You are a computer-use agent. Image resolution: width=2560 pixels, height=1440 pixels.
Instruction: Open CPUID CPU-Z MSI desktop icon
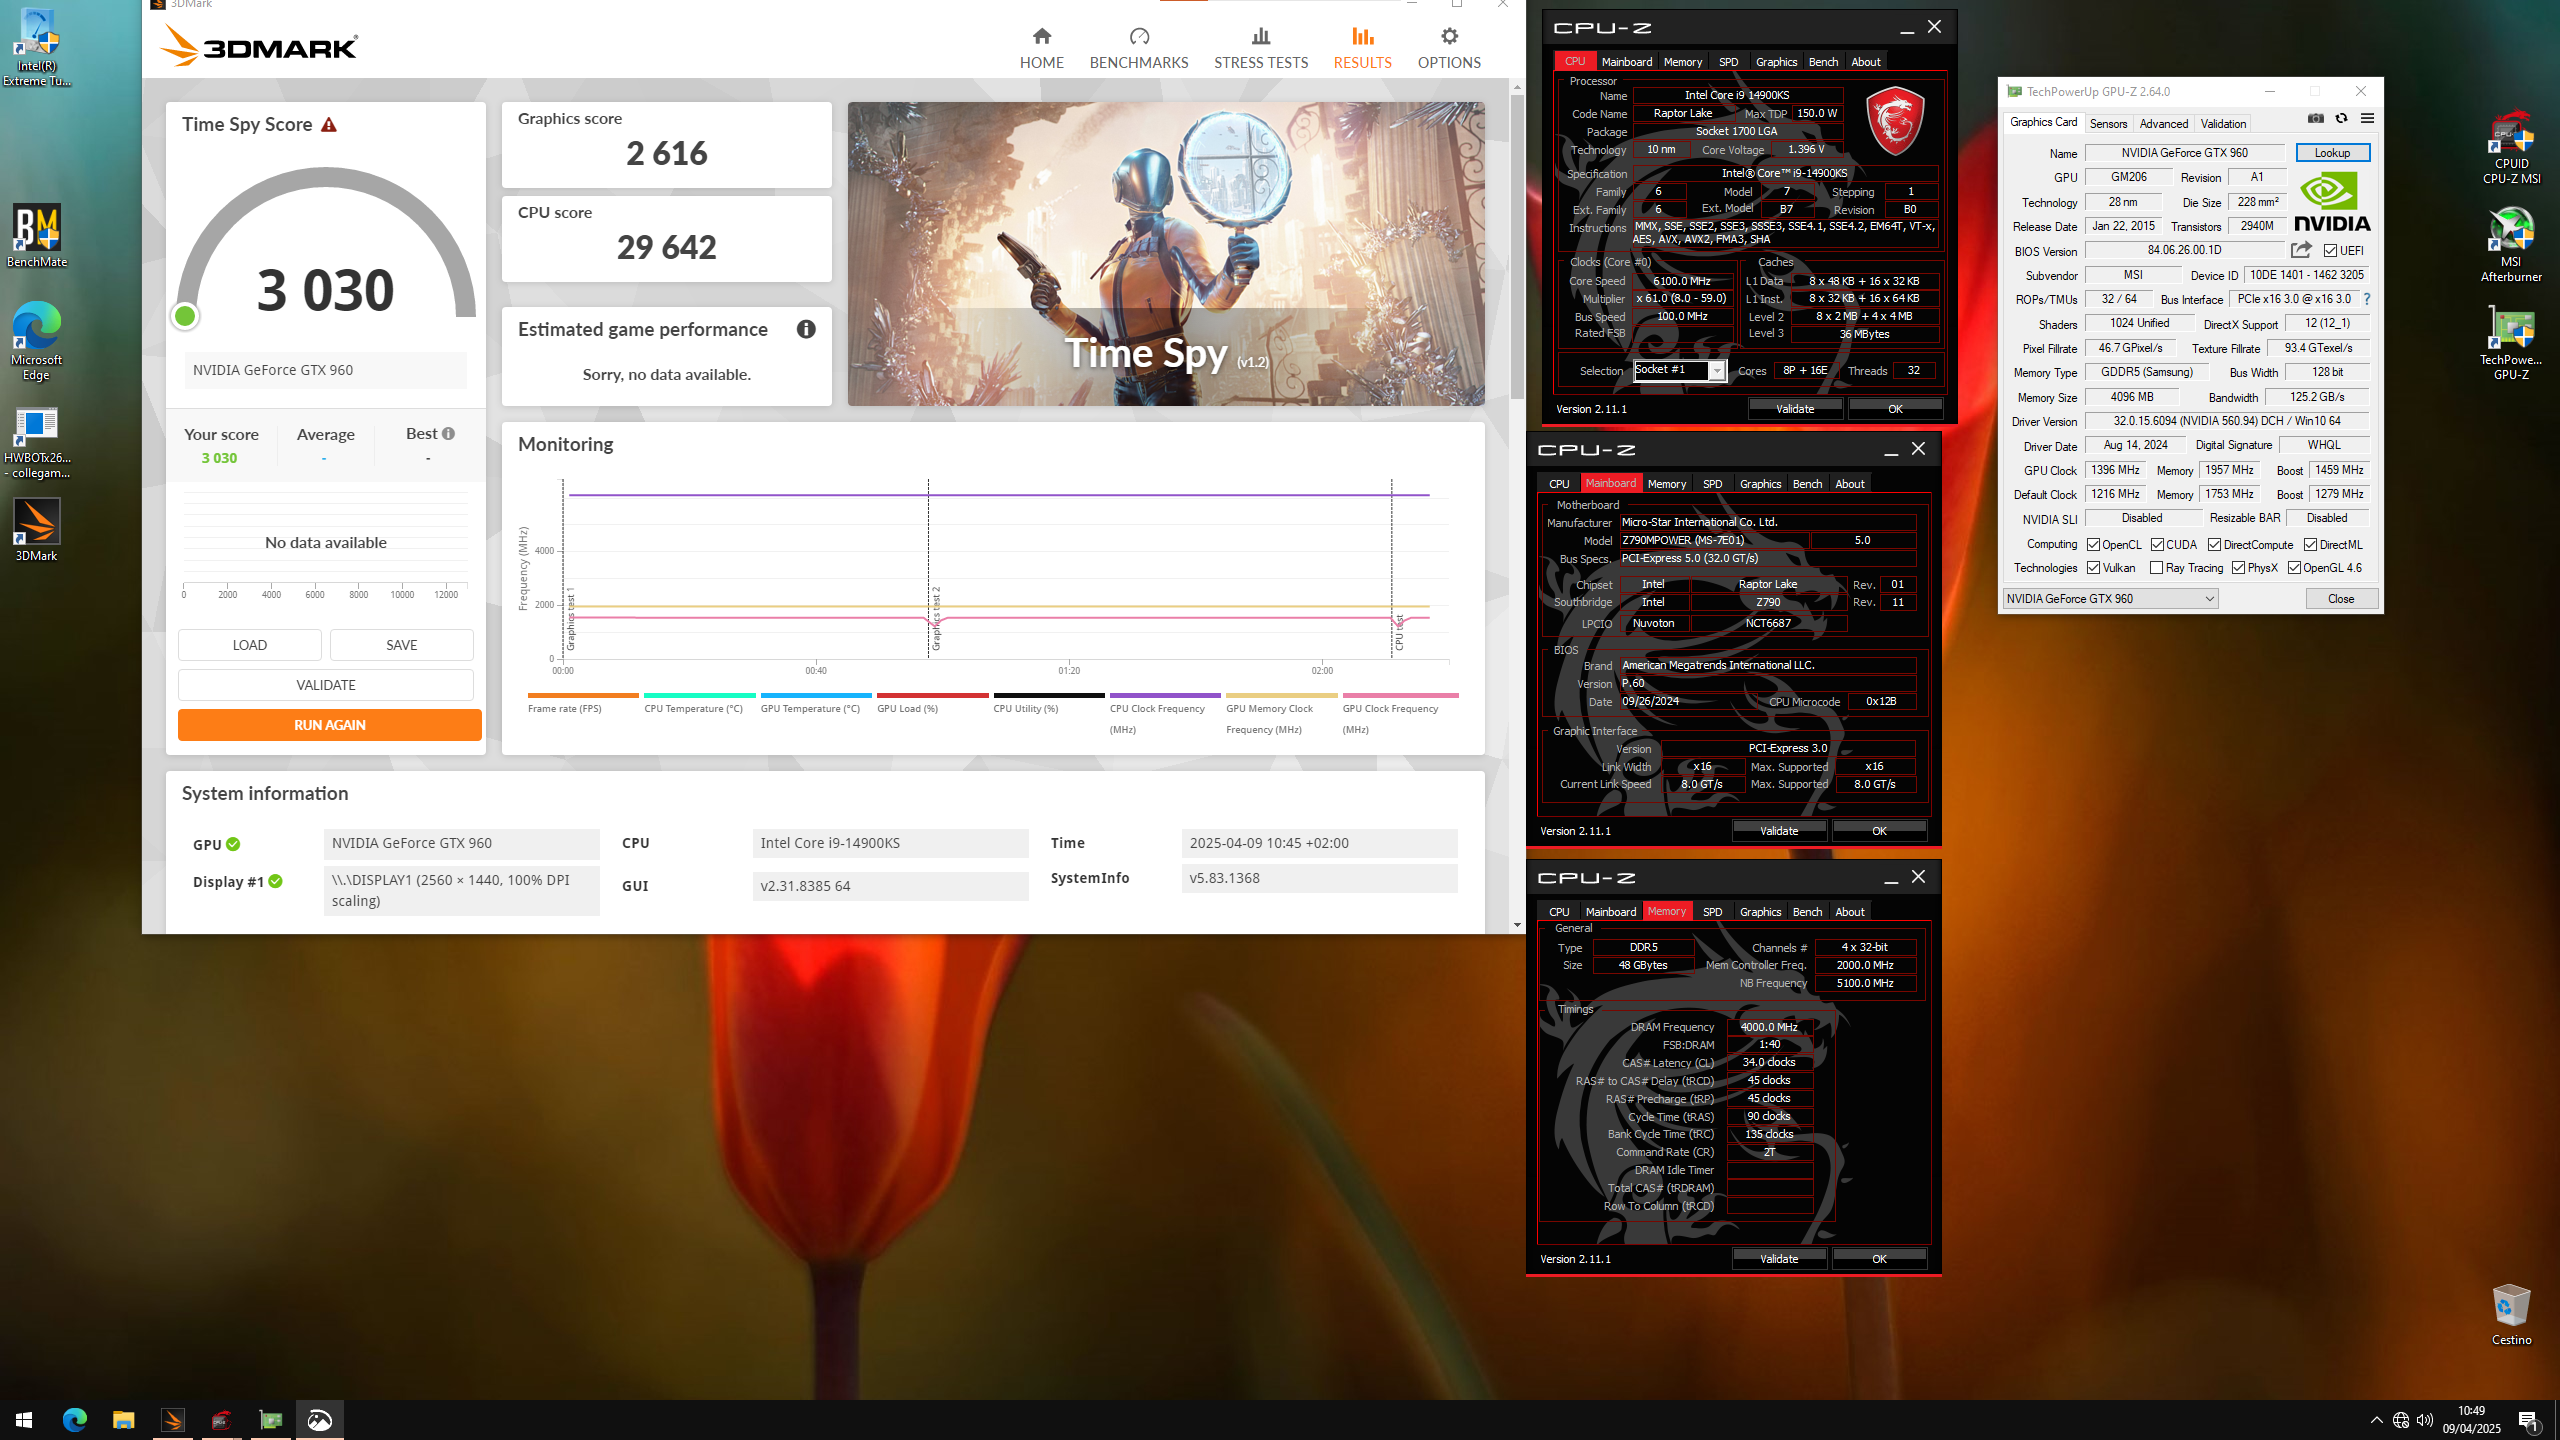[2511, 147]
